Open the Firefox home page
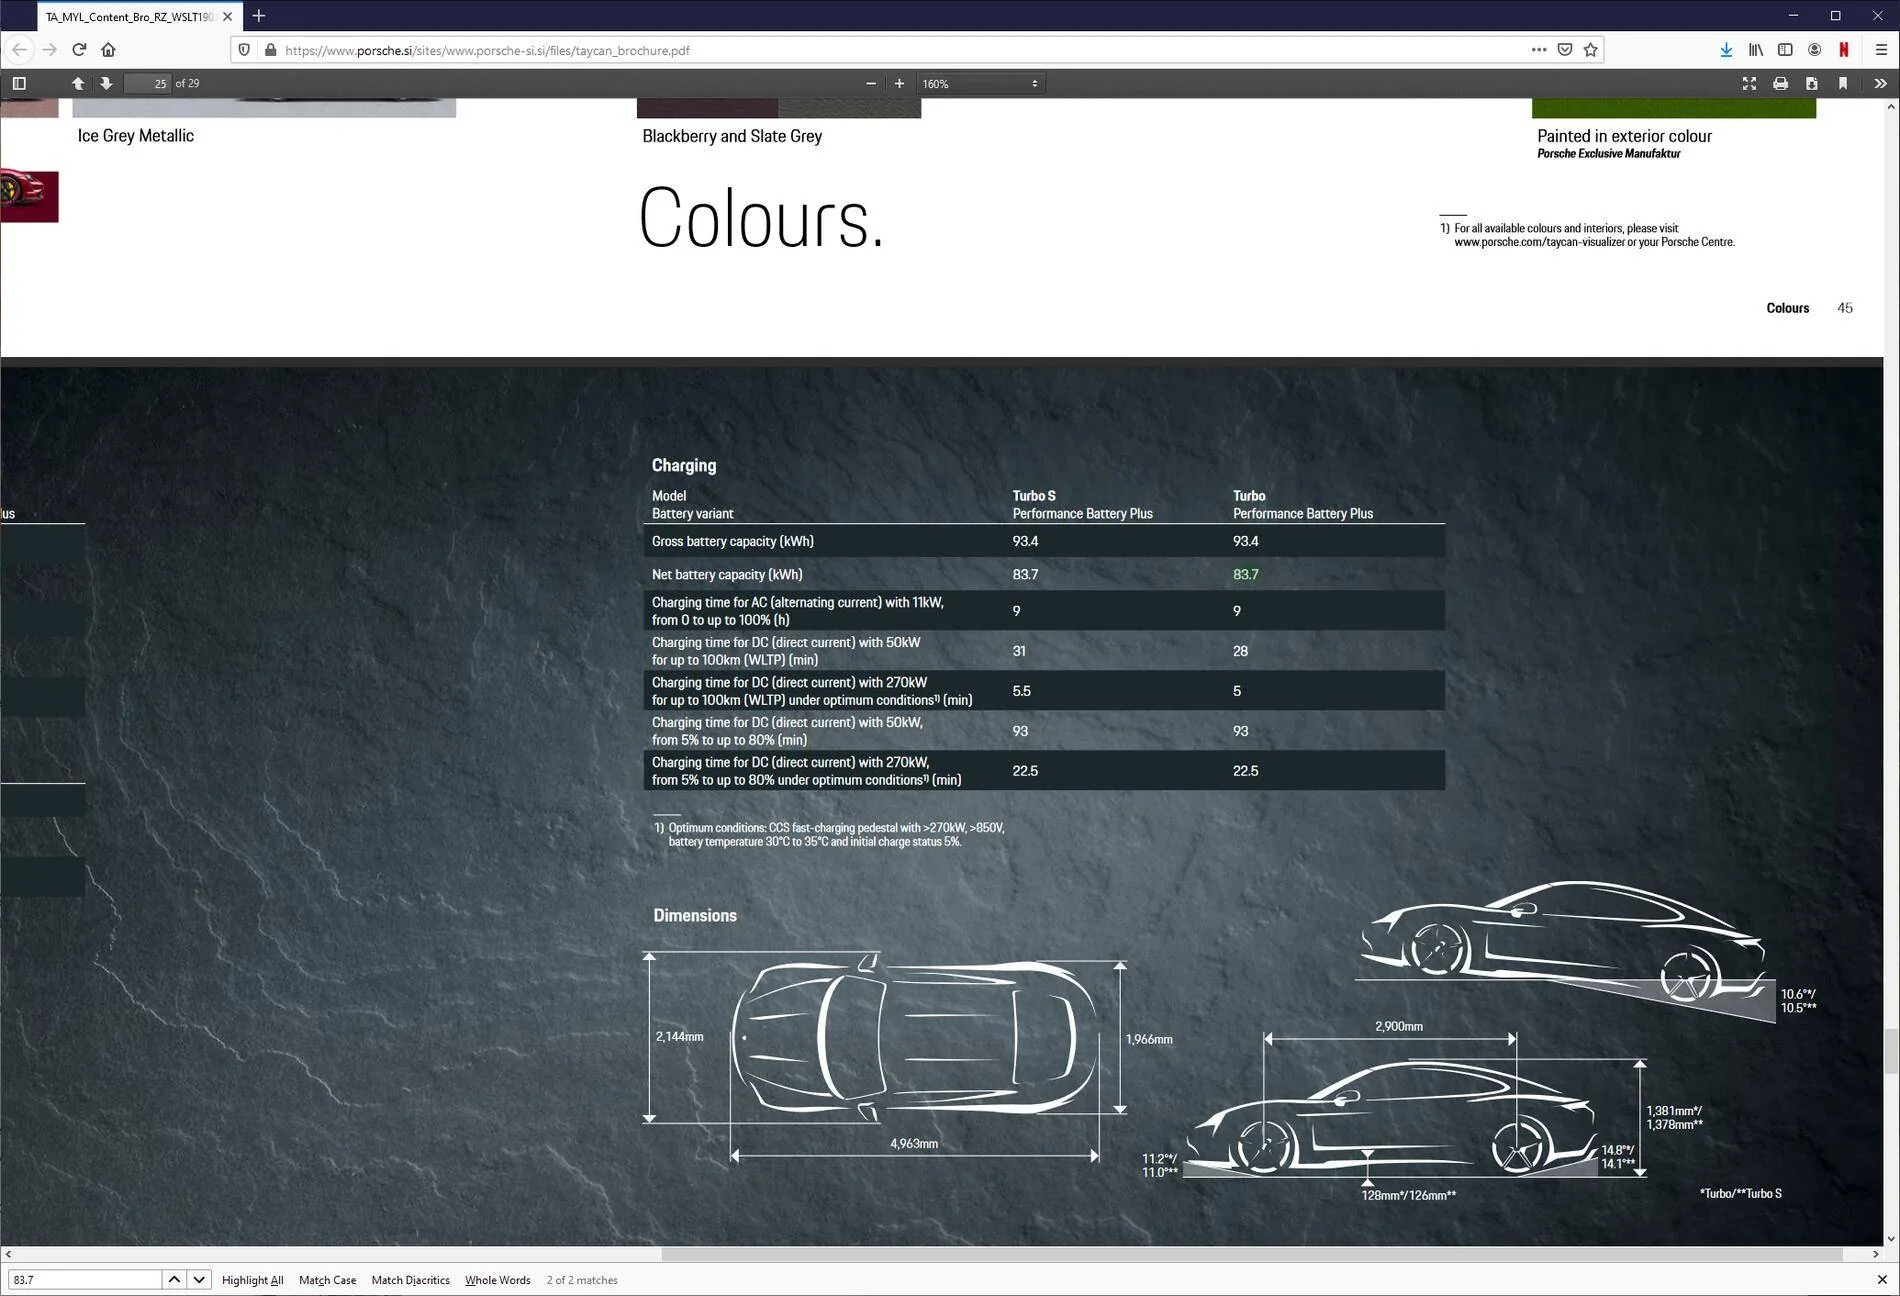 (x=108, y=49)
